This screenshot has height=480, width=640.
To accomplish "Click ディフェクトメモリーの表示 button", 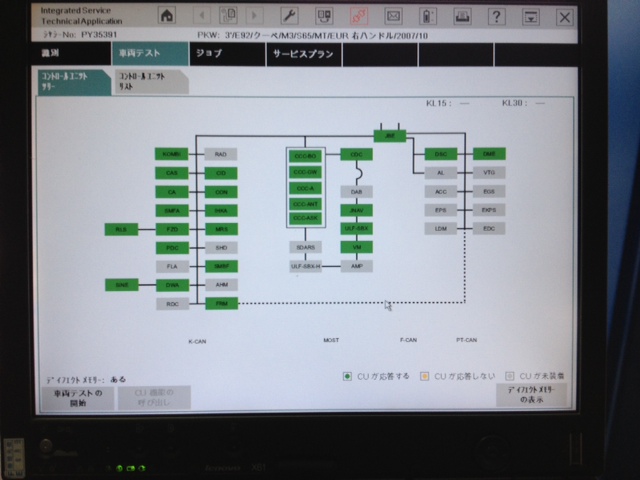I will [x=531, y=395].
